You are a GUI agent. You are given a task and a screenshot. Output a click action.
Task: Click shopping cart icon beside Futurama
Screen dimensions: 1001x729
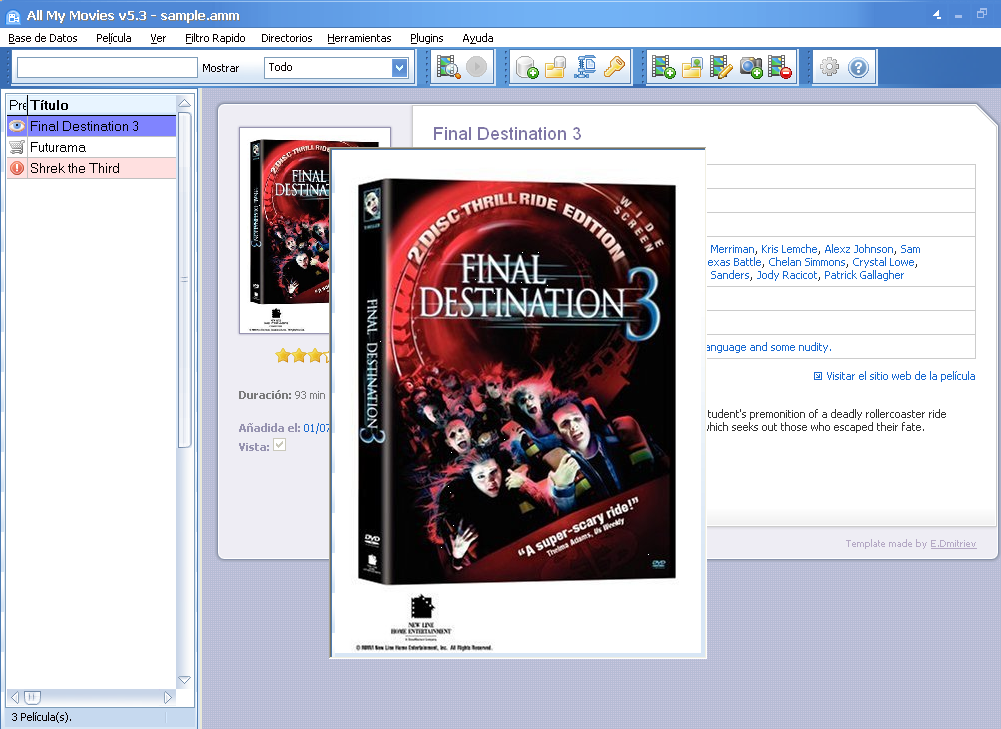[17, 147]
